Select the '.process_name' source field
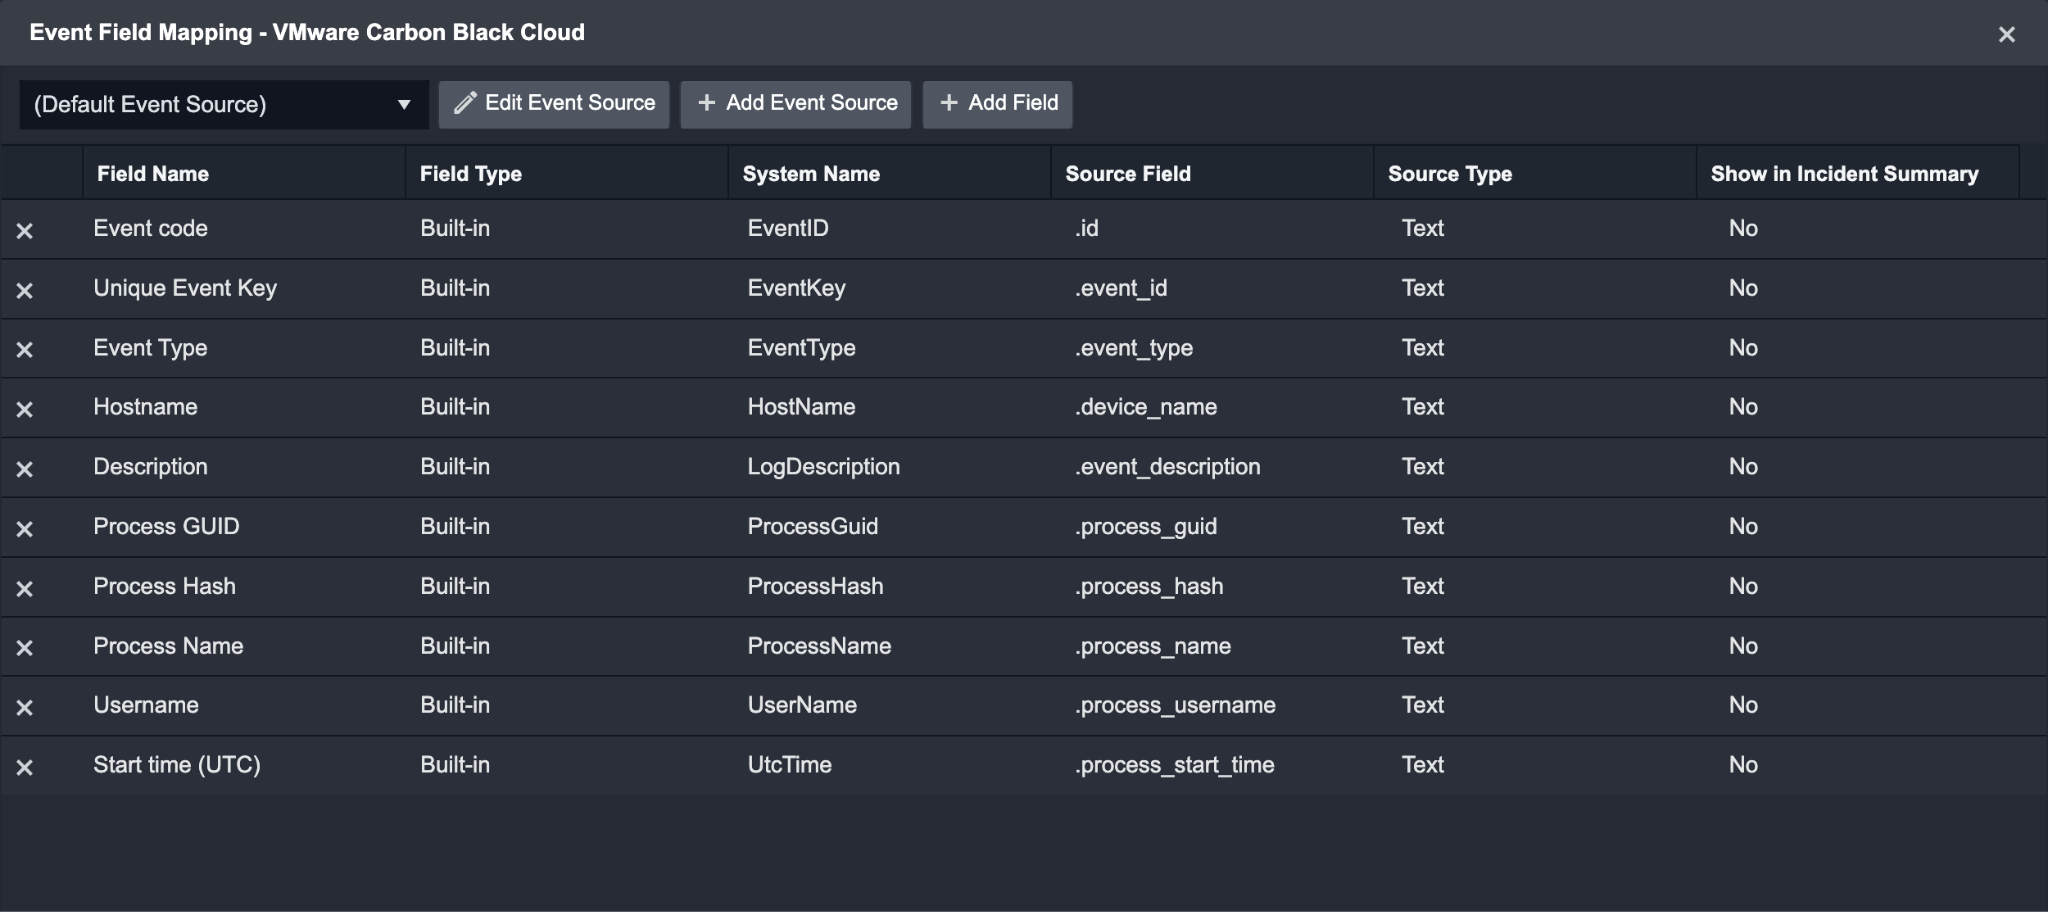The height and width of the screenshot is (912, 2048). click(x=1153, y=646)
